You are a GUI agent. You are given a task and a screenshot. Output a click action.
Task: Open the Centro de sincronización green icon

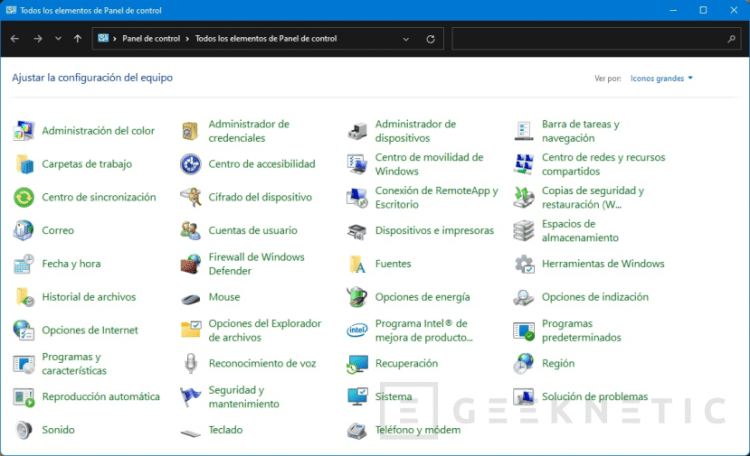[x=24, y=197]
